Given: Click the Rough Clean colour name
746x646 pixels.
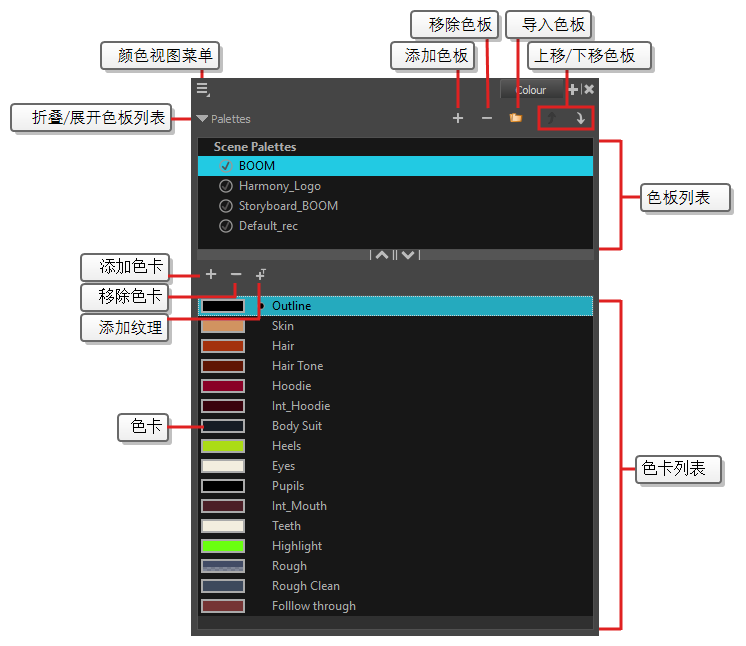Looking at the screenshot, I should [305, 586].
